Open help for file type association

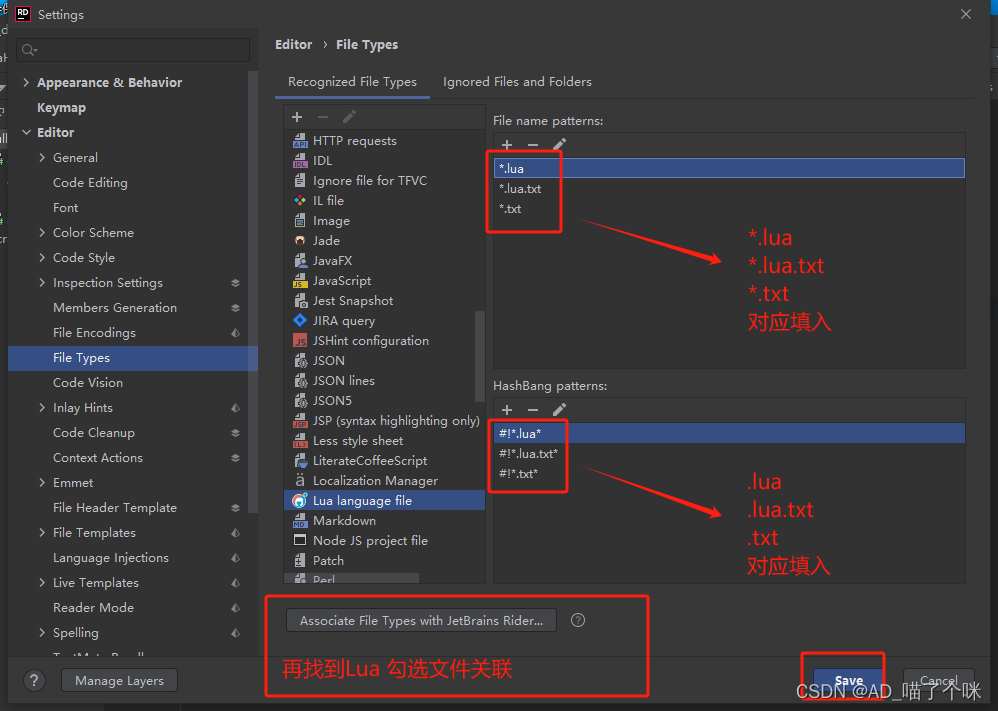click(578, 620)
